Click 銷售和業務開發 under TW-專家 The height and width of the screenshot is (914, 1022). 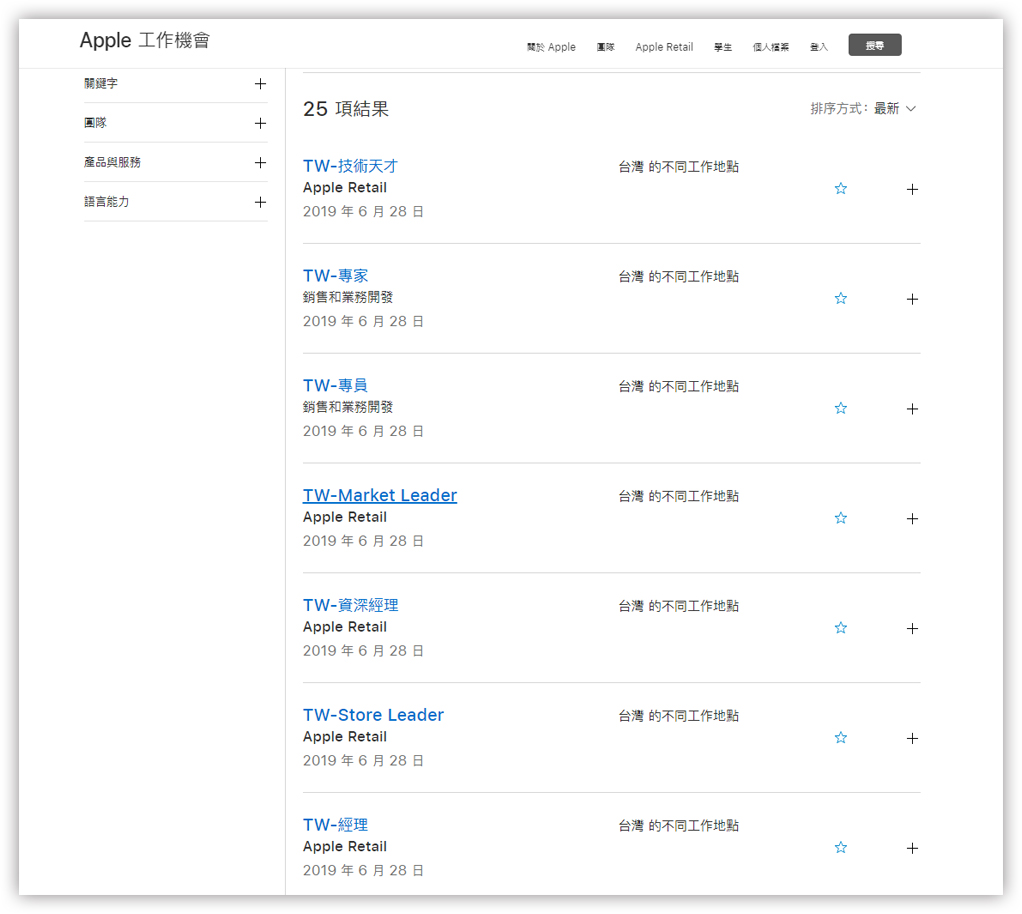tap(348, 297)
